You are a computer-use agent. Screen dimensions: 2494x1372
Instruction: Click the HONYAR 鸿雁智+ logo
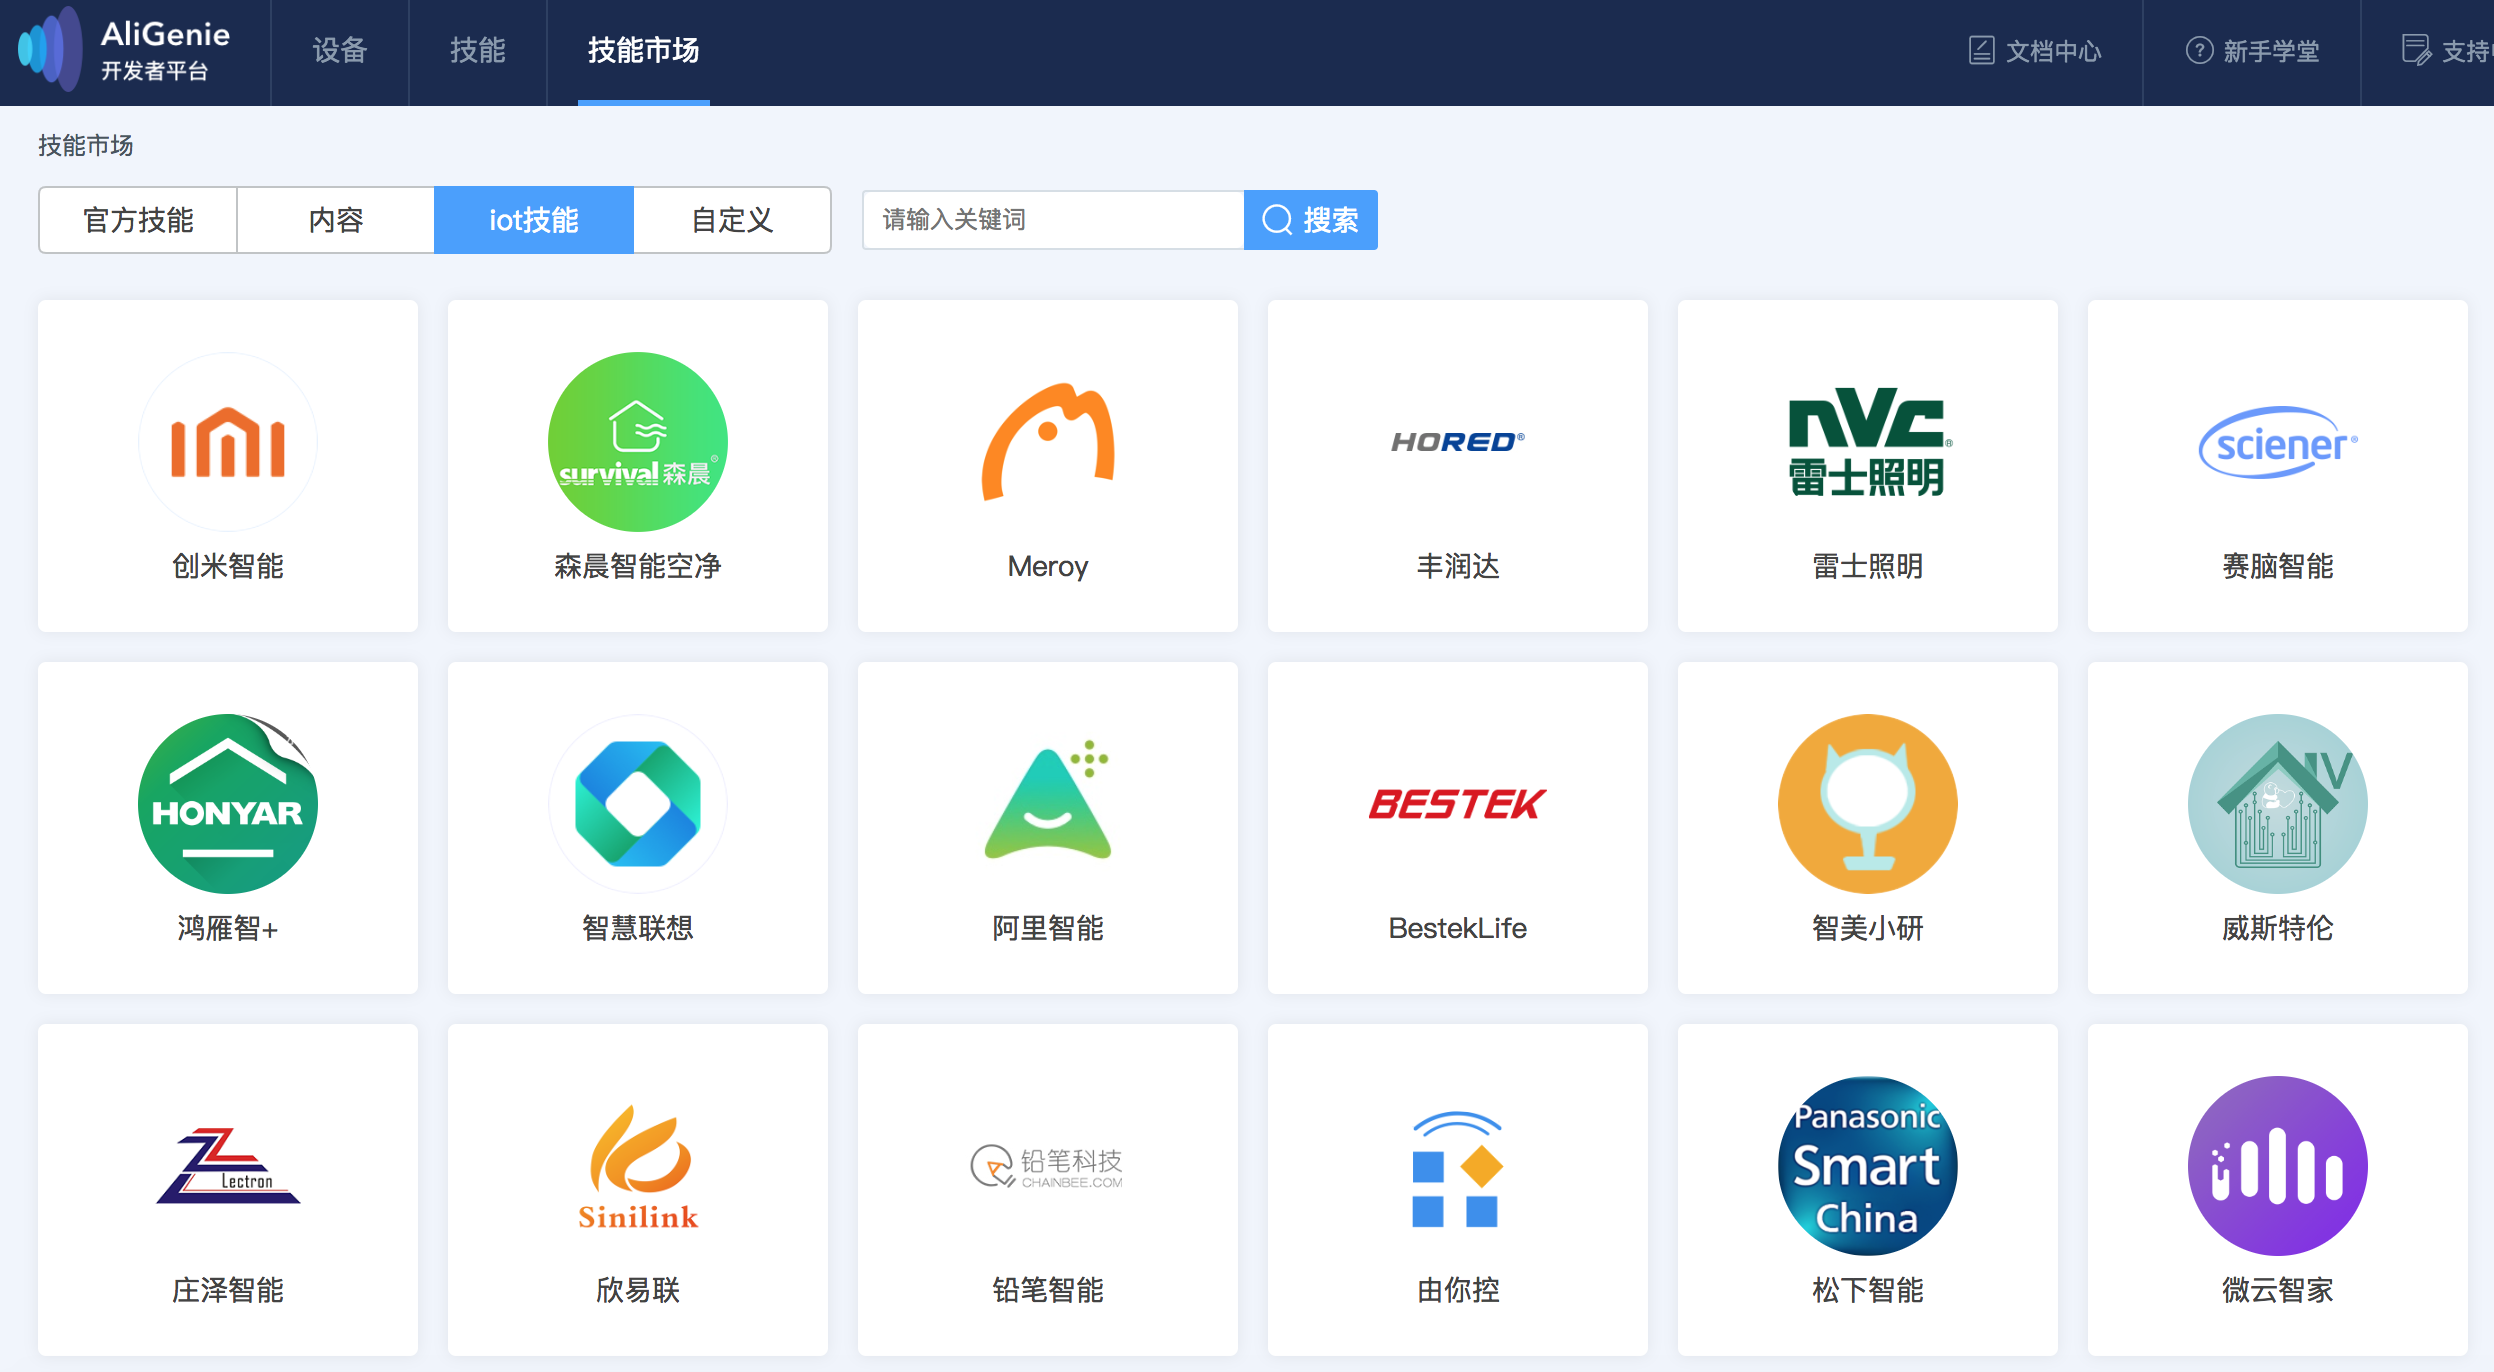(x=228, y=804)
